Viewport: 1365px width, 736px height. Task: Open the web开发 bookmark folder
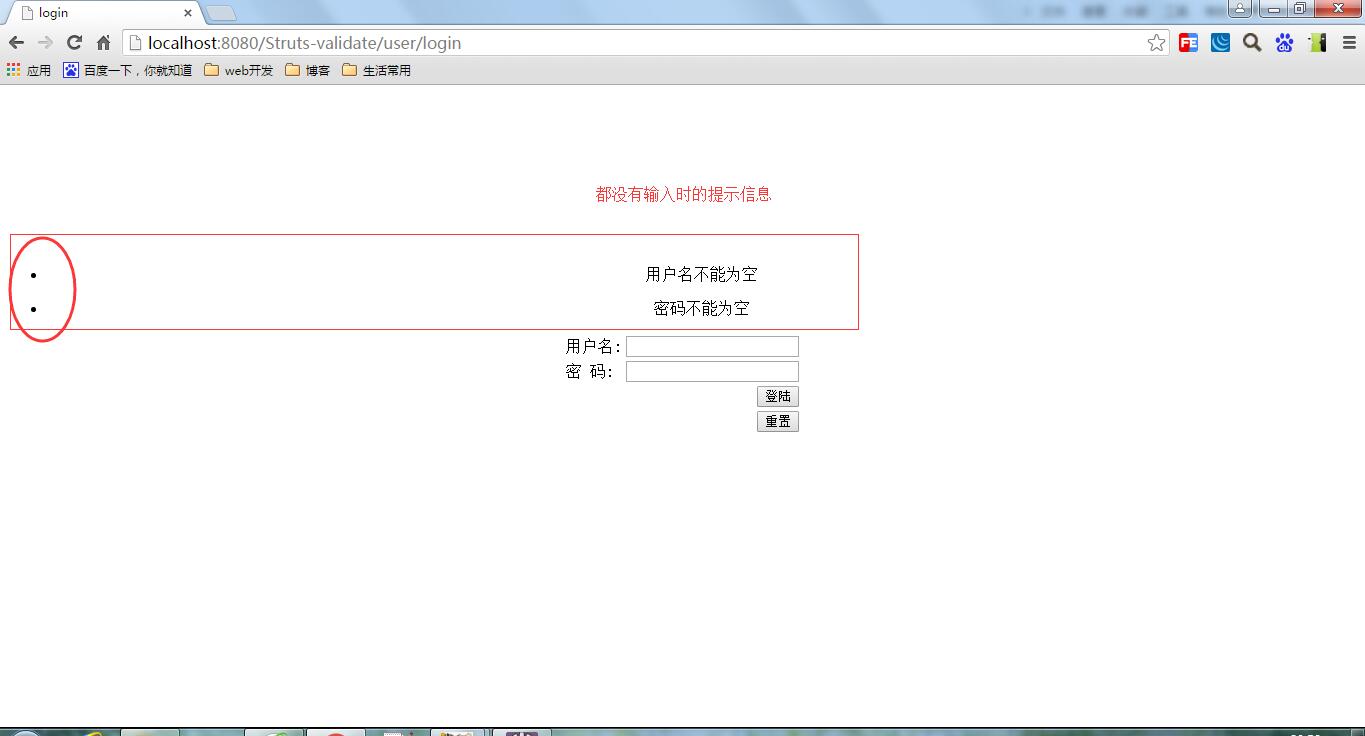pos(239,70)
